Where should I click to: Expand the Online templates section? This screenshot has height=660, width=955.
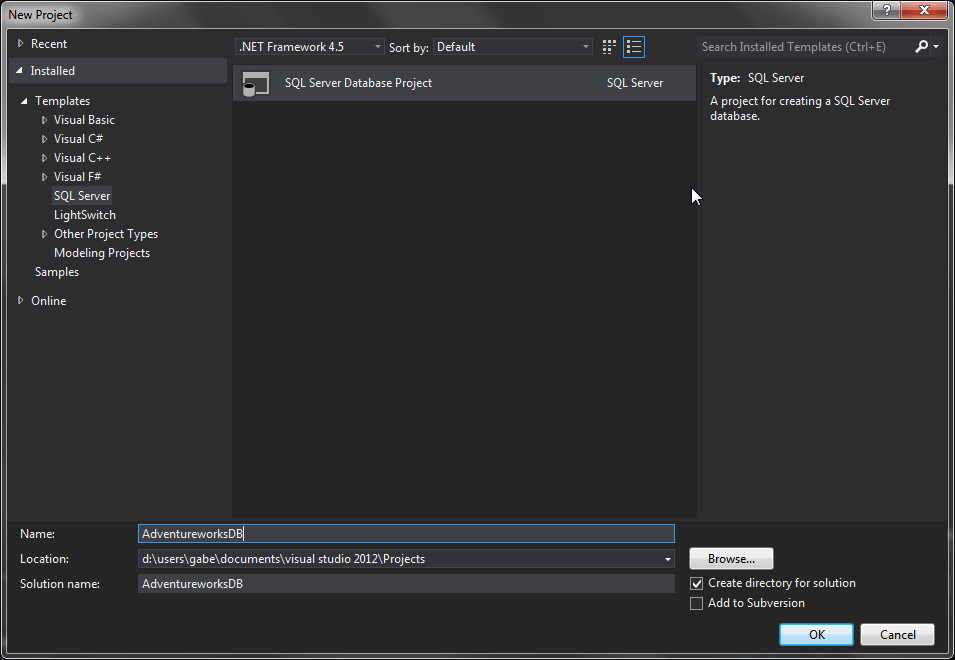tap(20, 299)
